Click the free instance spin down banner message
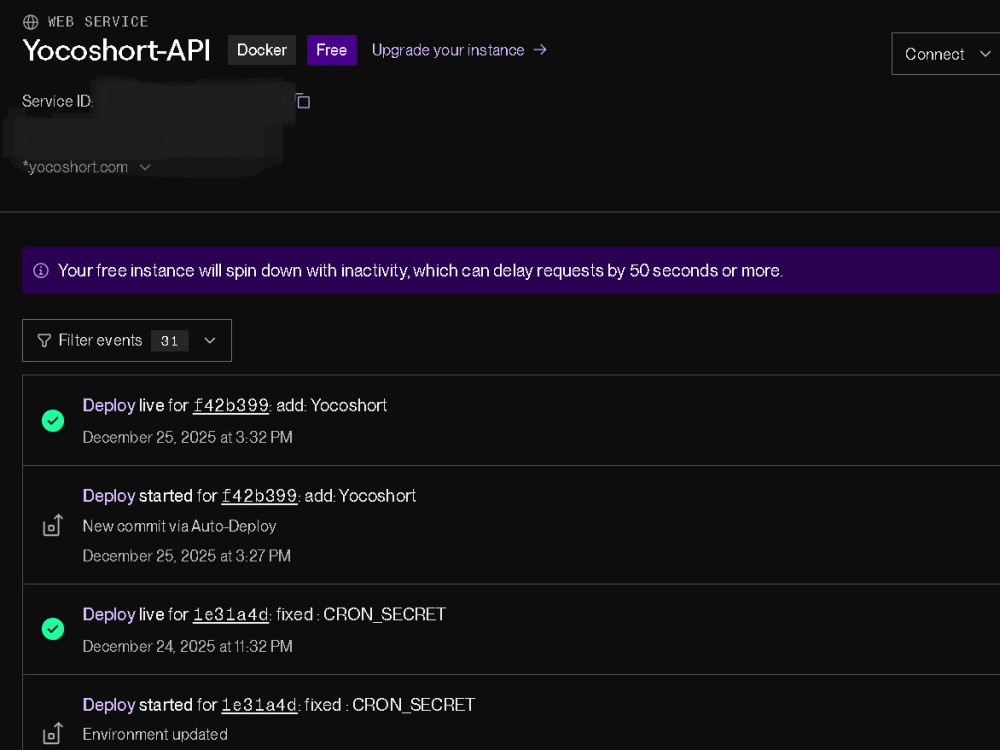 click(420, 270)
